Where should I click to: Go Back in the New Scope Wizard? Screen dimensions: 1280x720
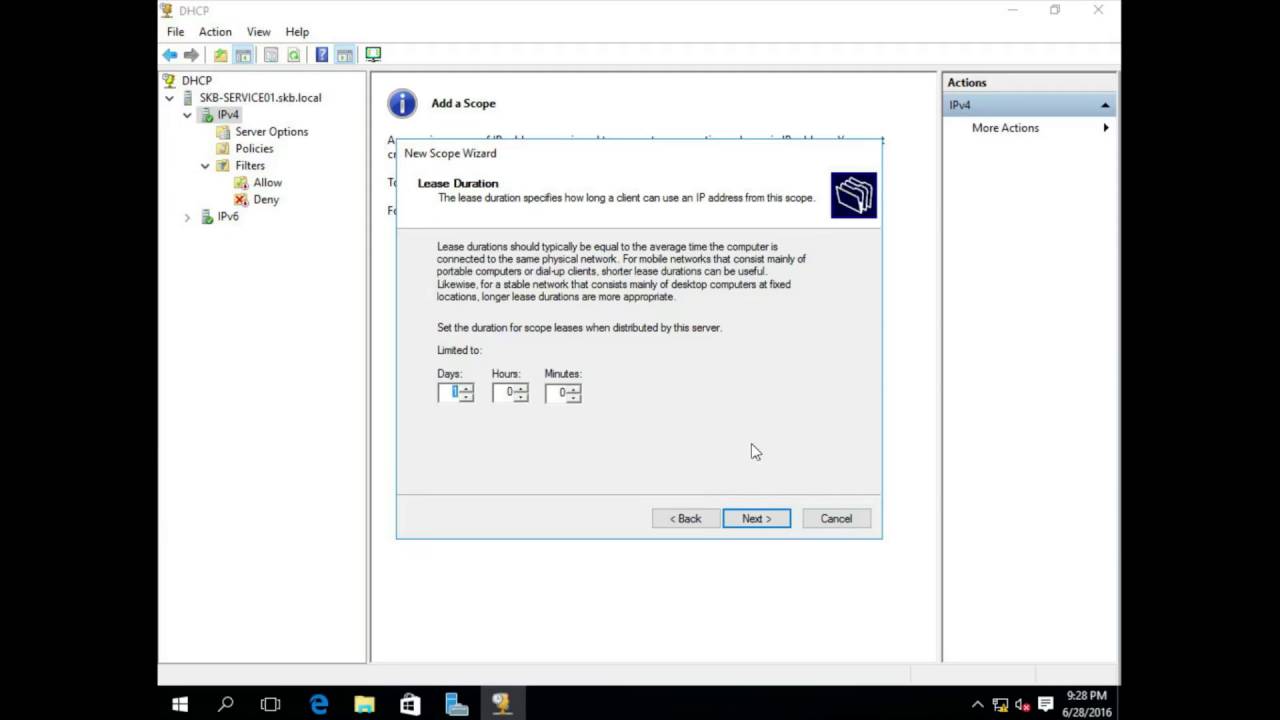click(685, 518)
